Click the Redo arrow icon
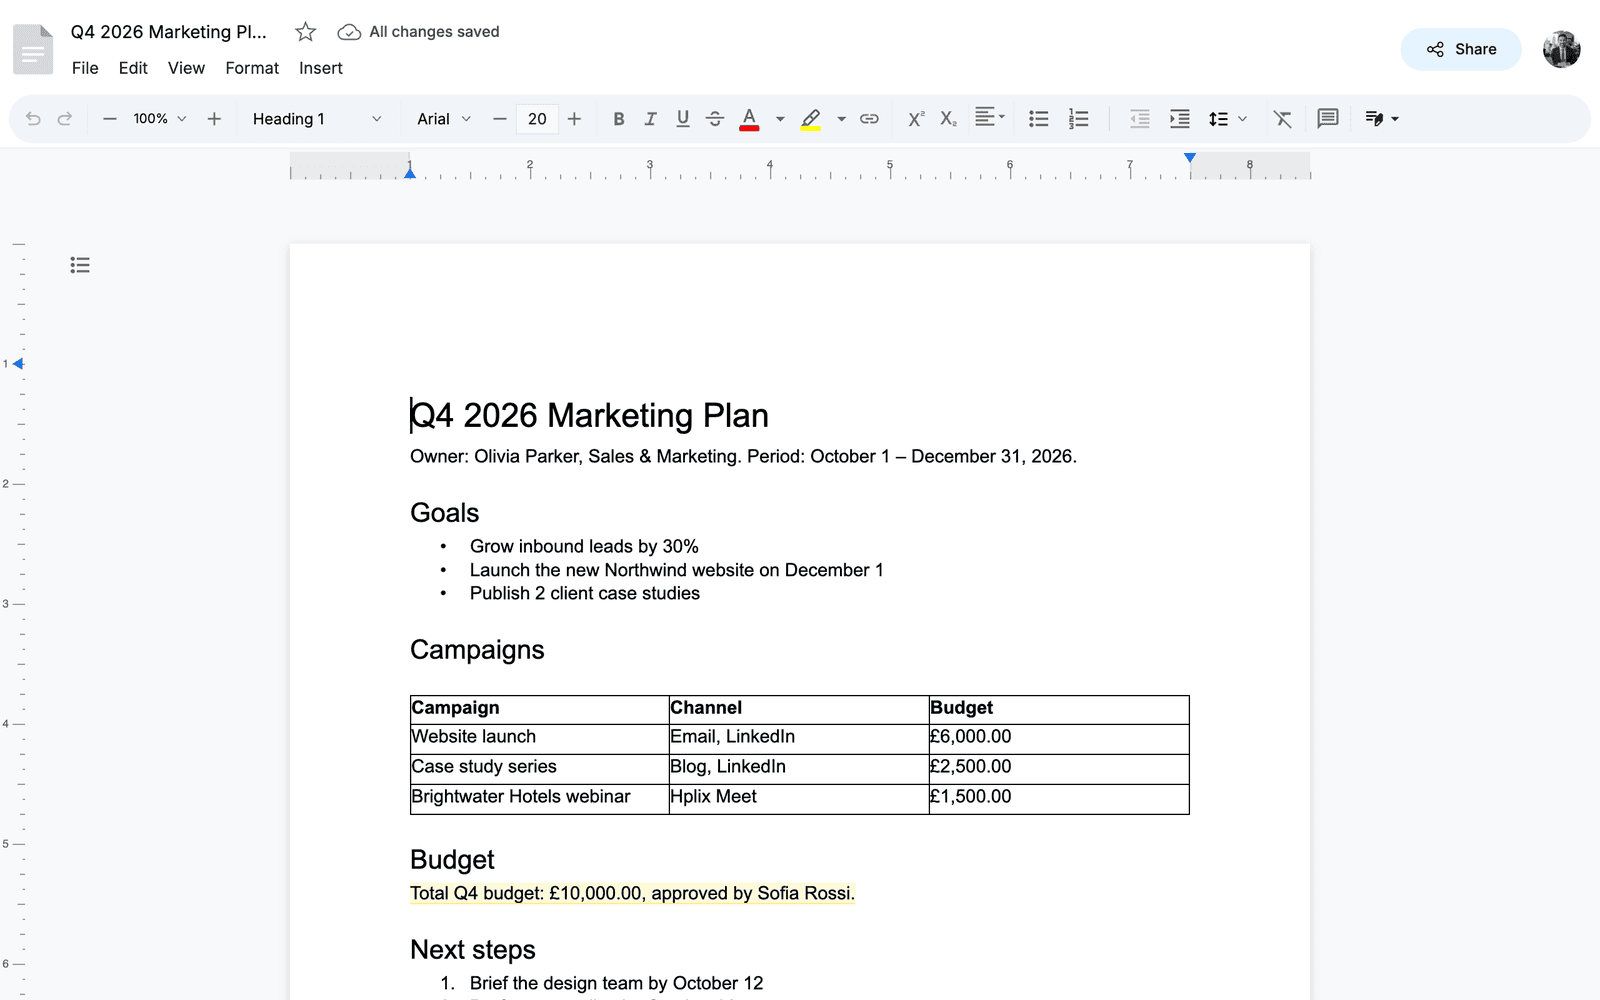 click(65, 119)
